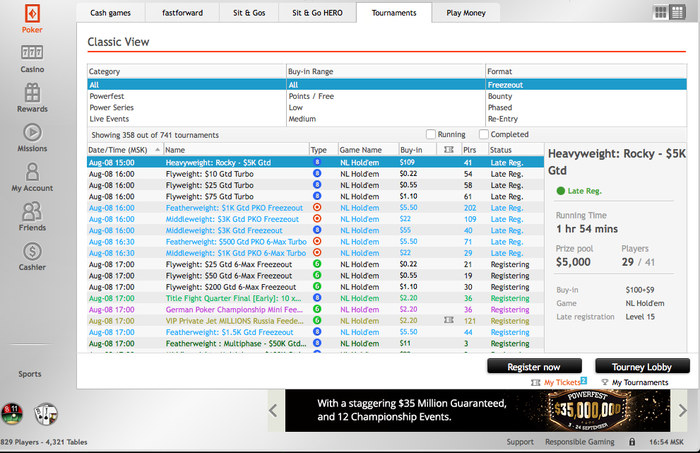The image size is (700, 453).
Task: Show previous promotional banner
Action: tap(273, 410)
